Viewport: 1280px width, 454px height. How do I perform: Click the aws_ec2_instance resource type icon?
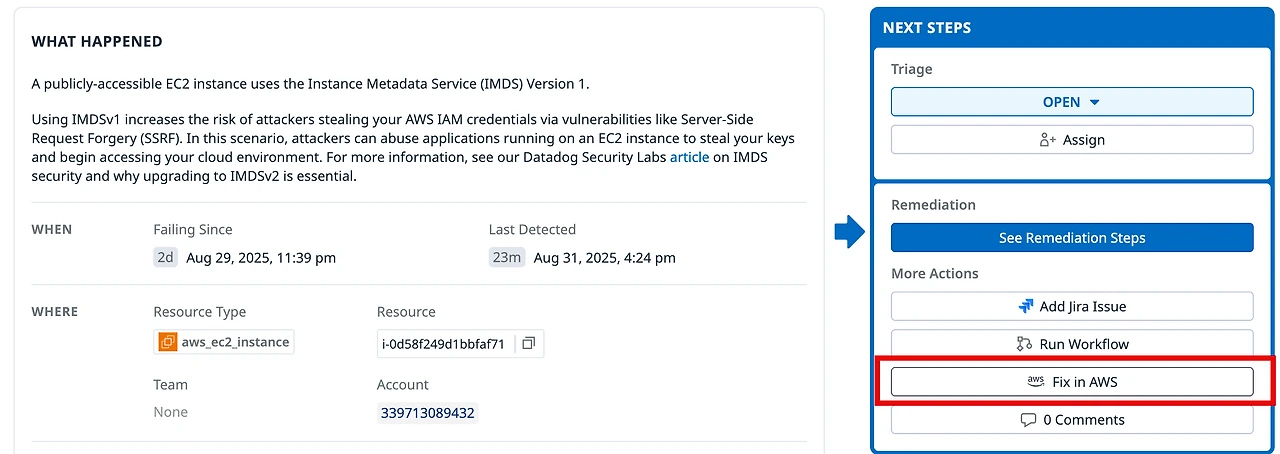[168, 342]
